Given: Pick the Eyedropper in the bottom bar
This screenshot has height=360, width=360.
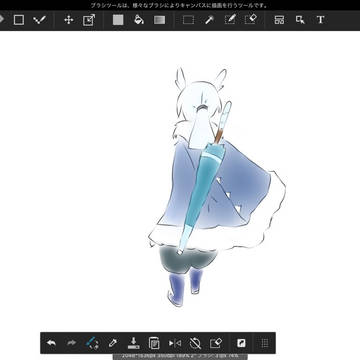Looking at the screenshot, I should pos(113,343).
